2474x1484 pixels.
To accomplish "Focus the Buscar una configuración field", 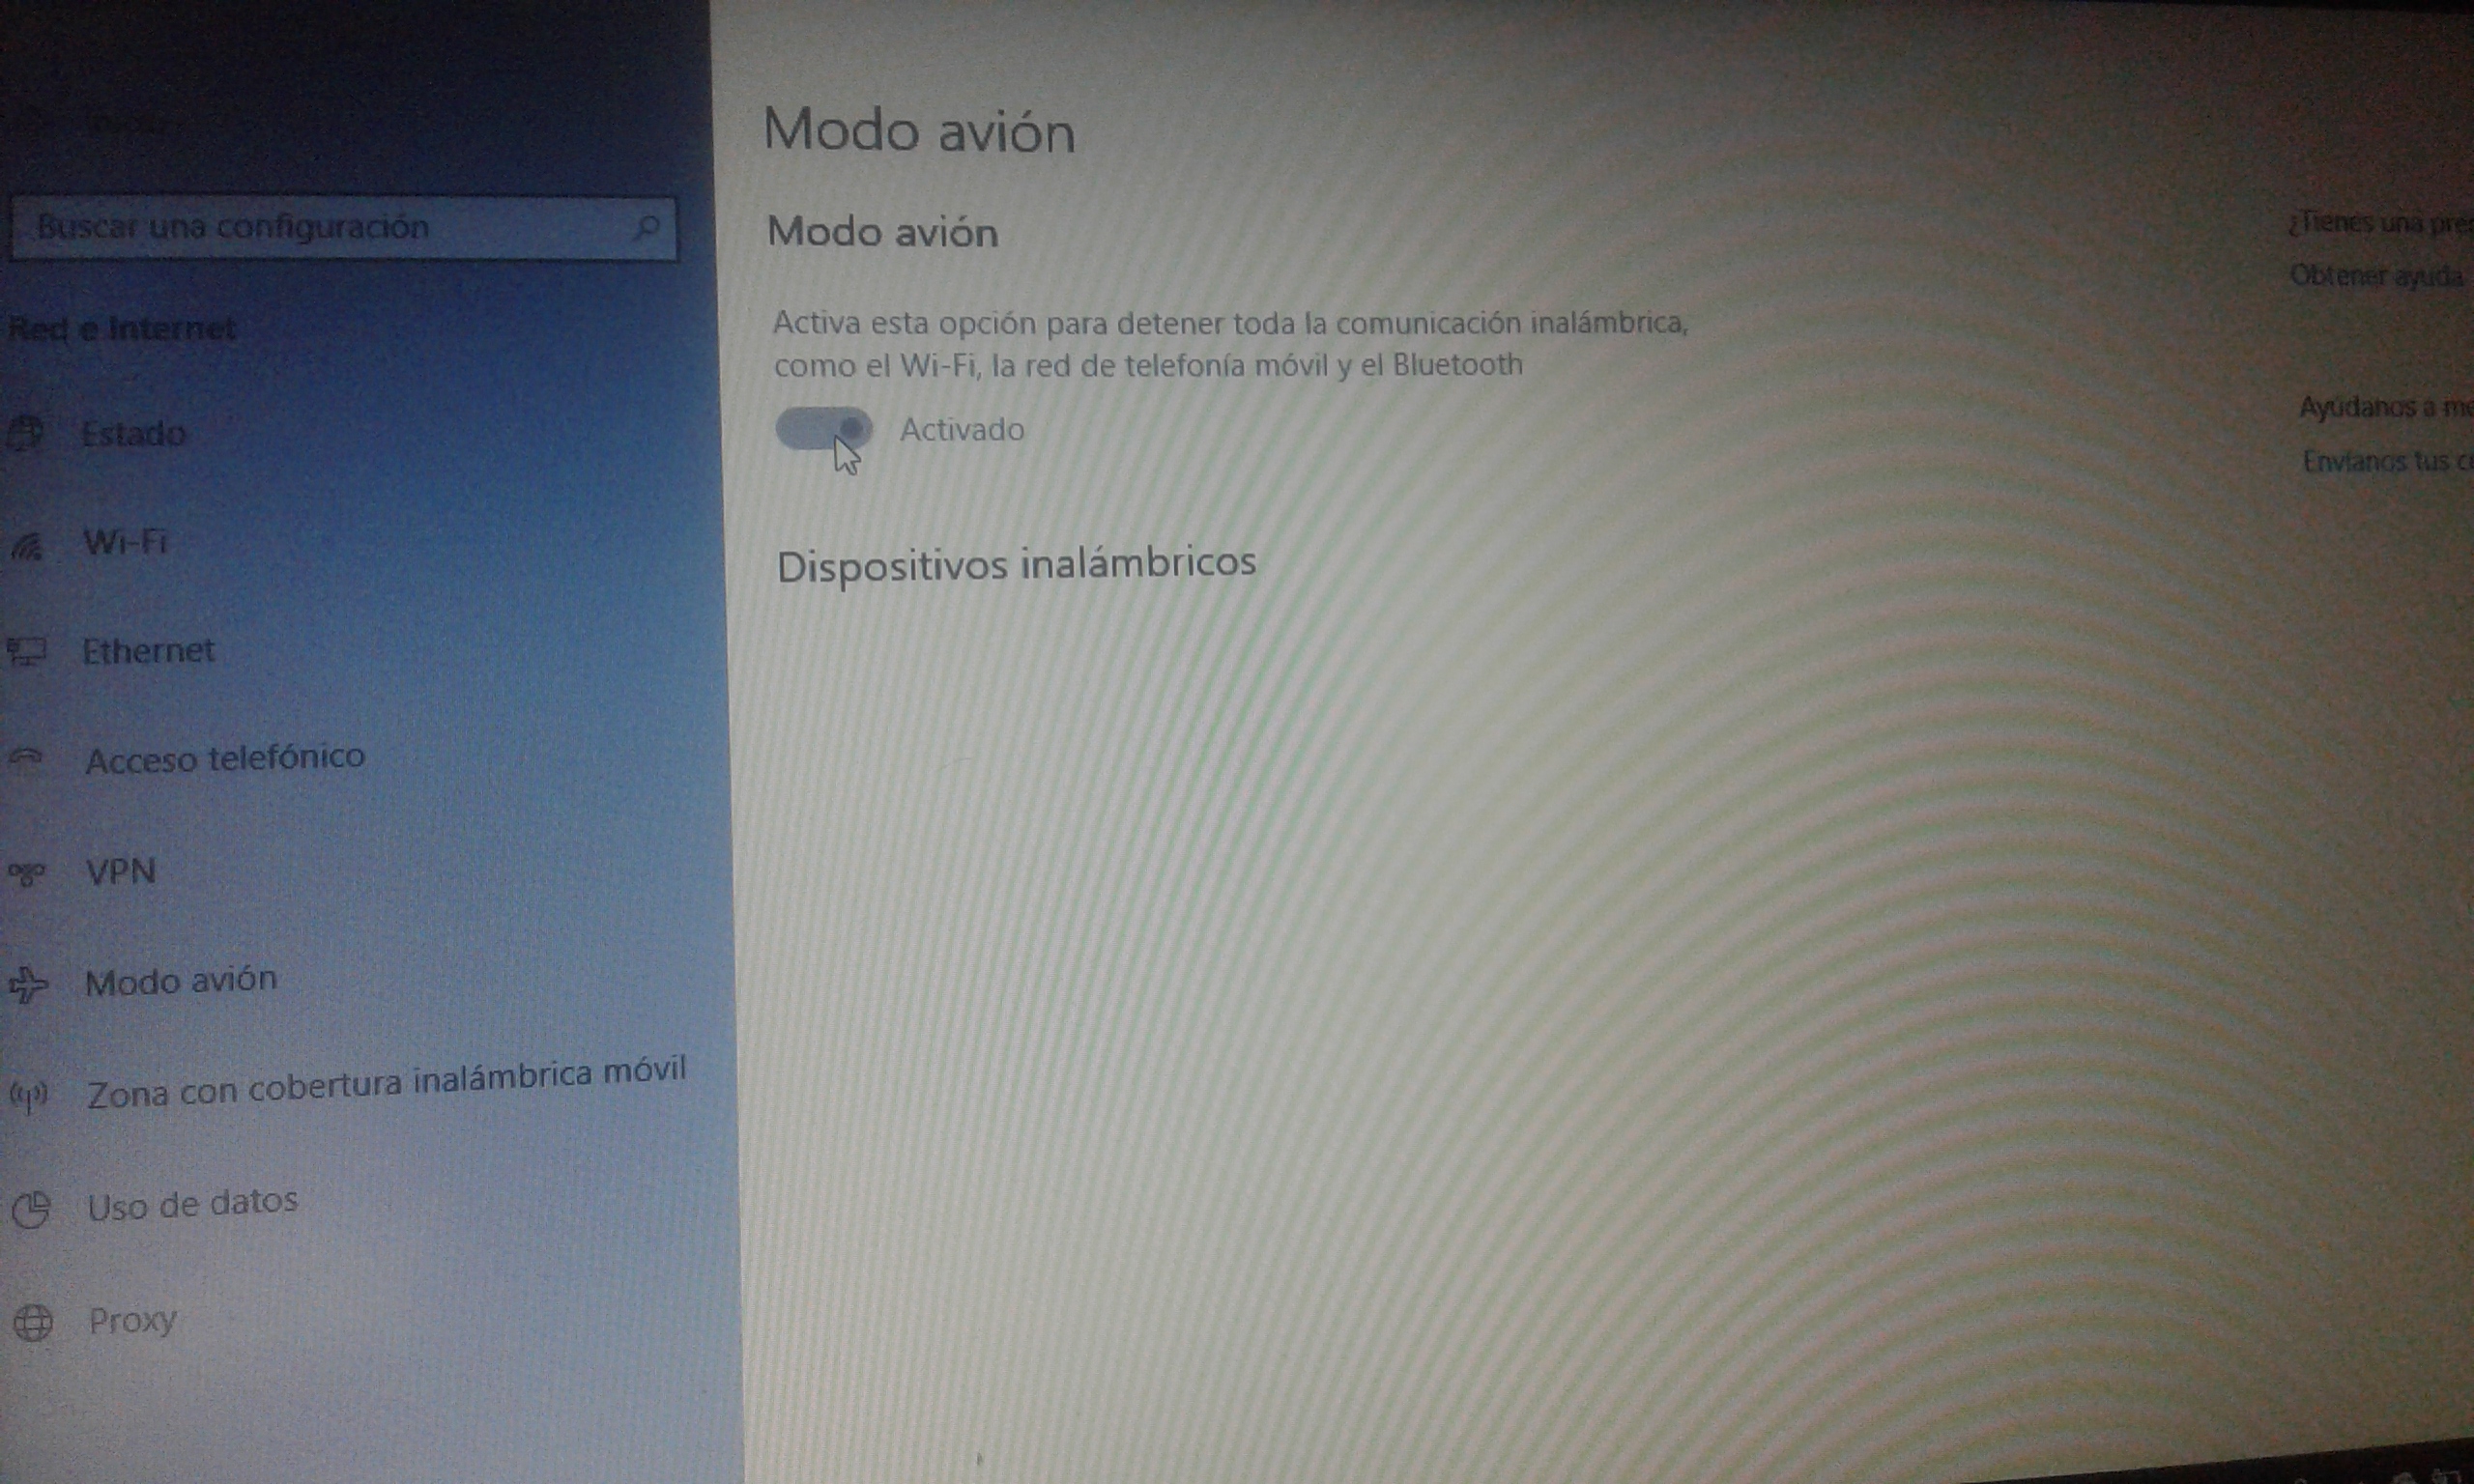I will click(320, 228).
